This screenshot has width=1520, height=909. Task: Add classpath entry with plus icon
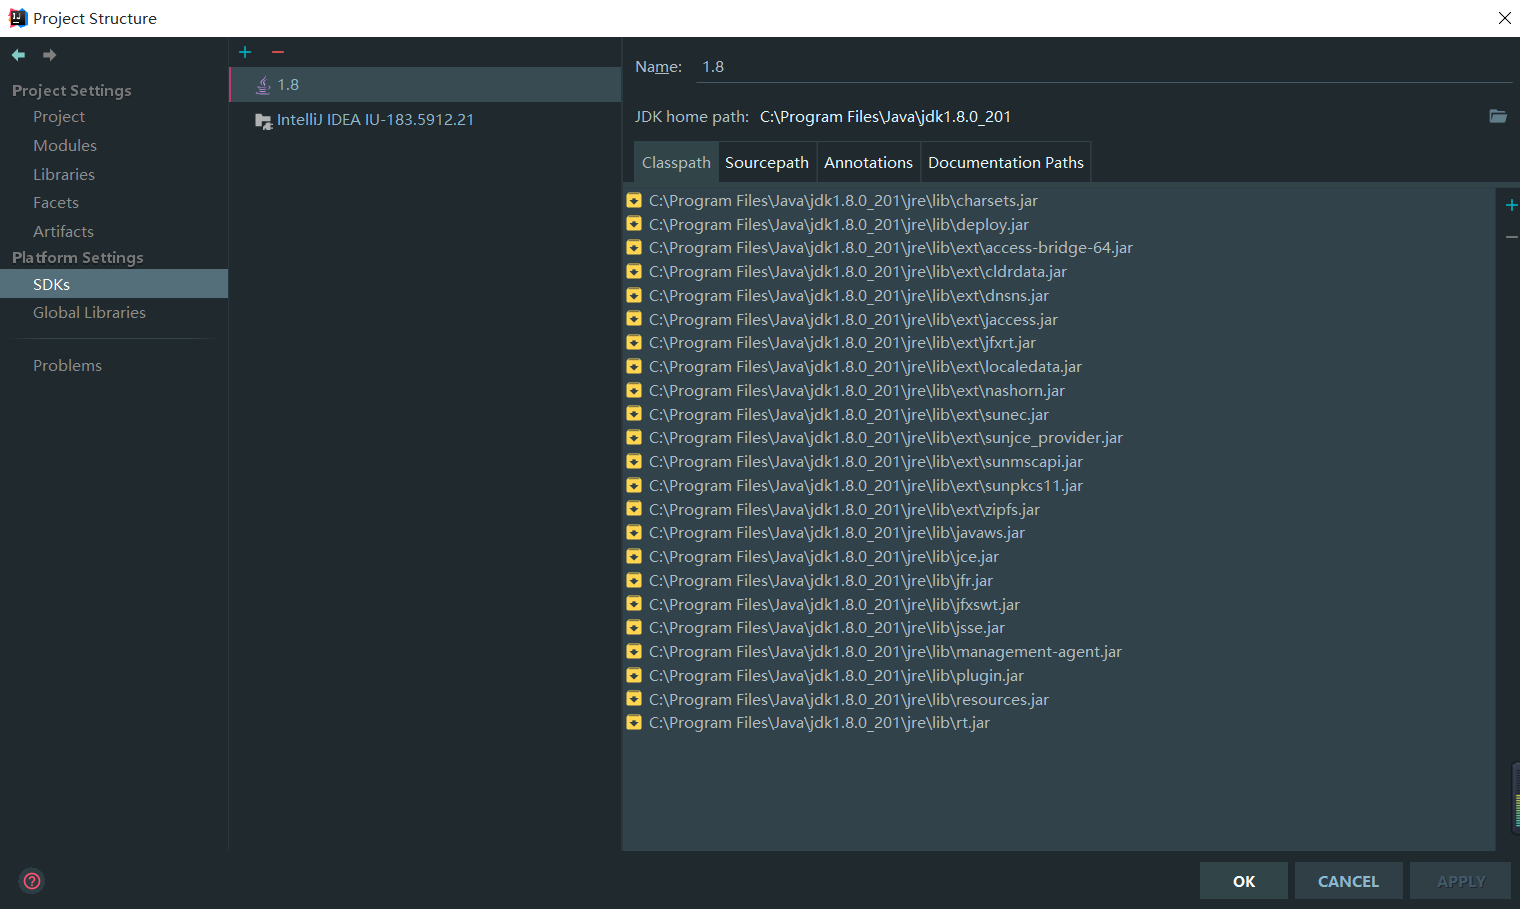[1511, 205]
